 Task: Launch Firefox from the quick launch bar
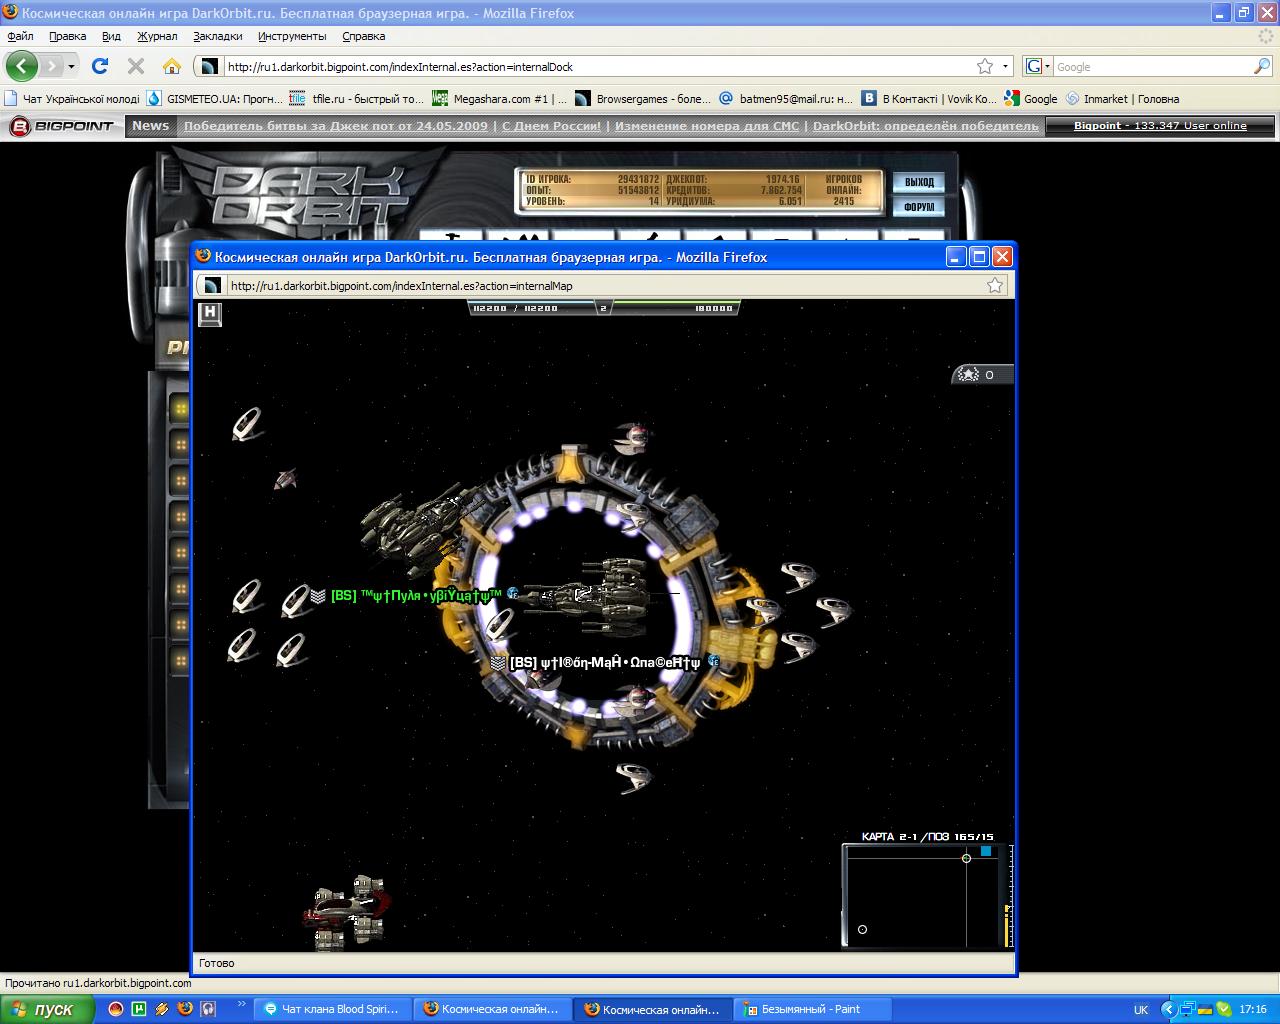[184, 1009]
